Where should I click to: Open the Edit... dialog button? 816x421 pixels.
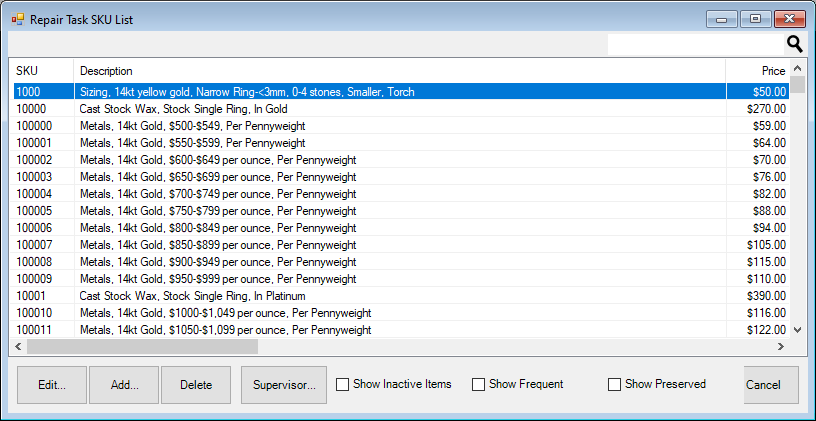click(x=52, y=385)
